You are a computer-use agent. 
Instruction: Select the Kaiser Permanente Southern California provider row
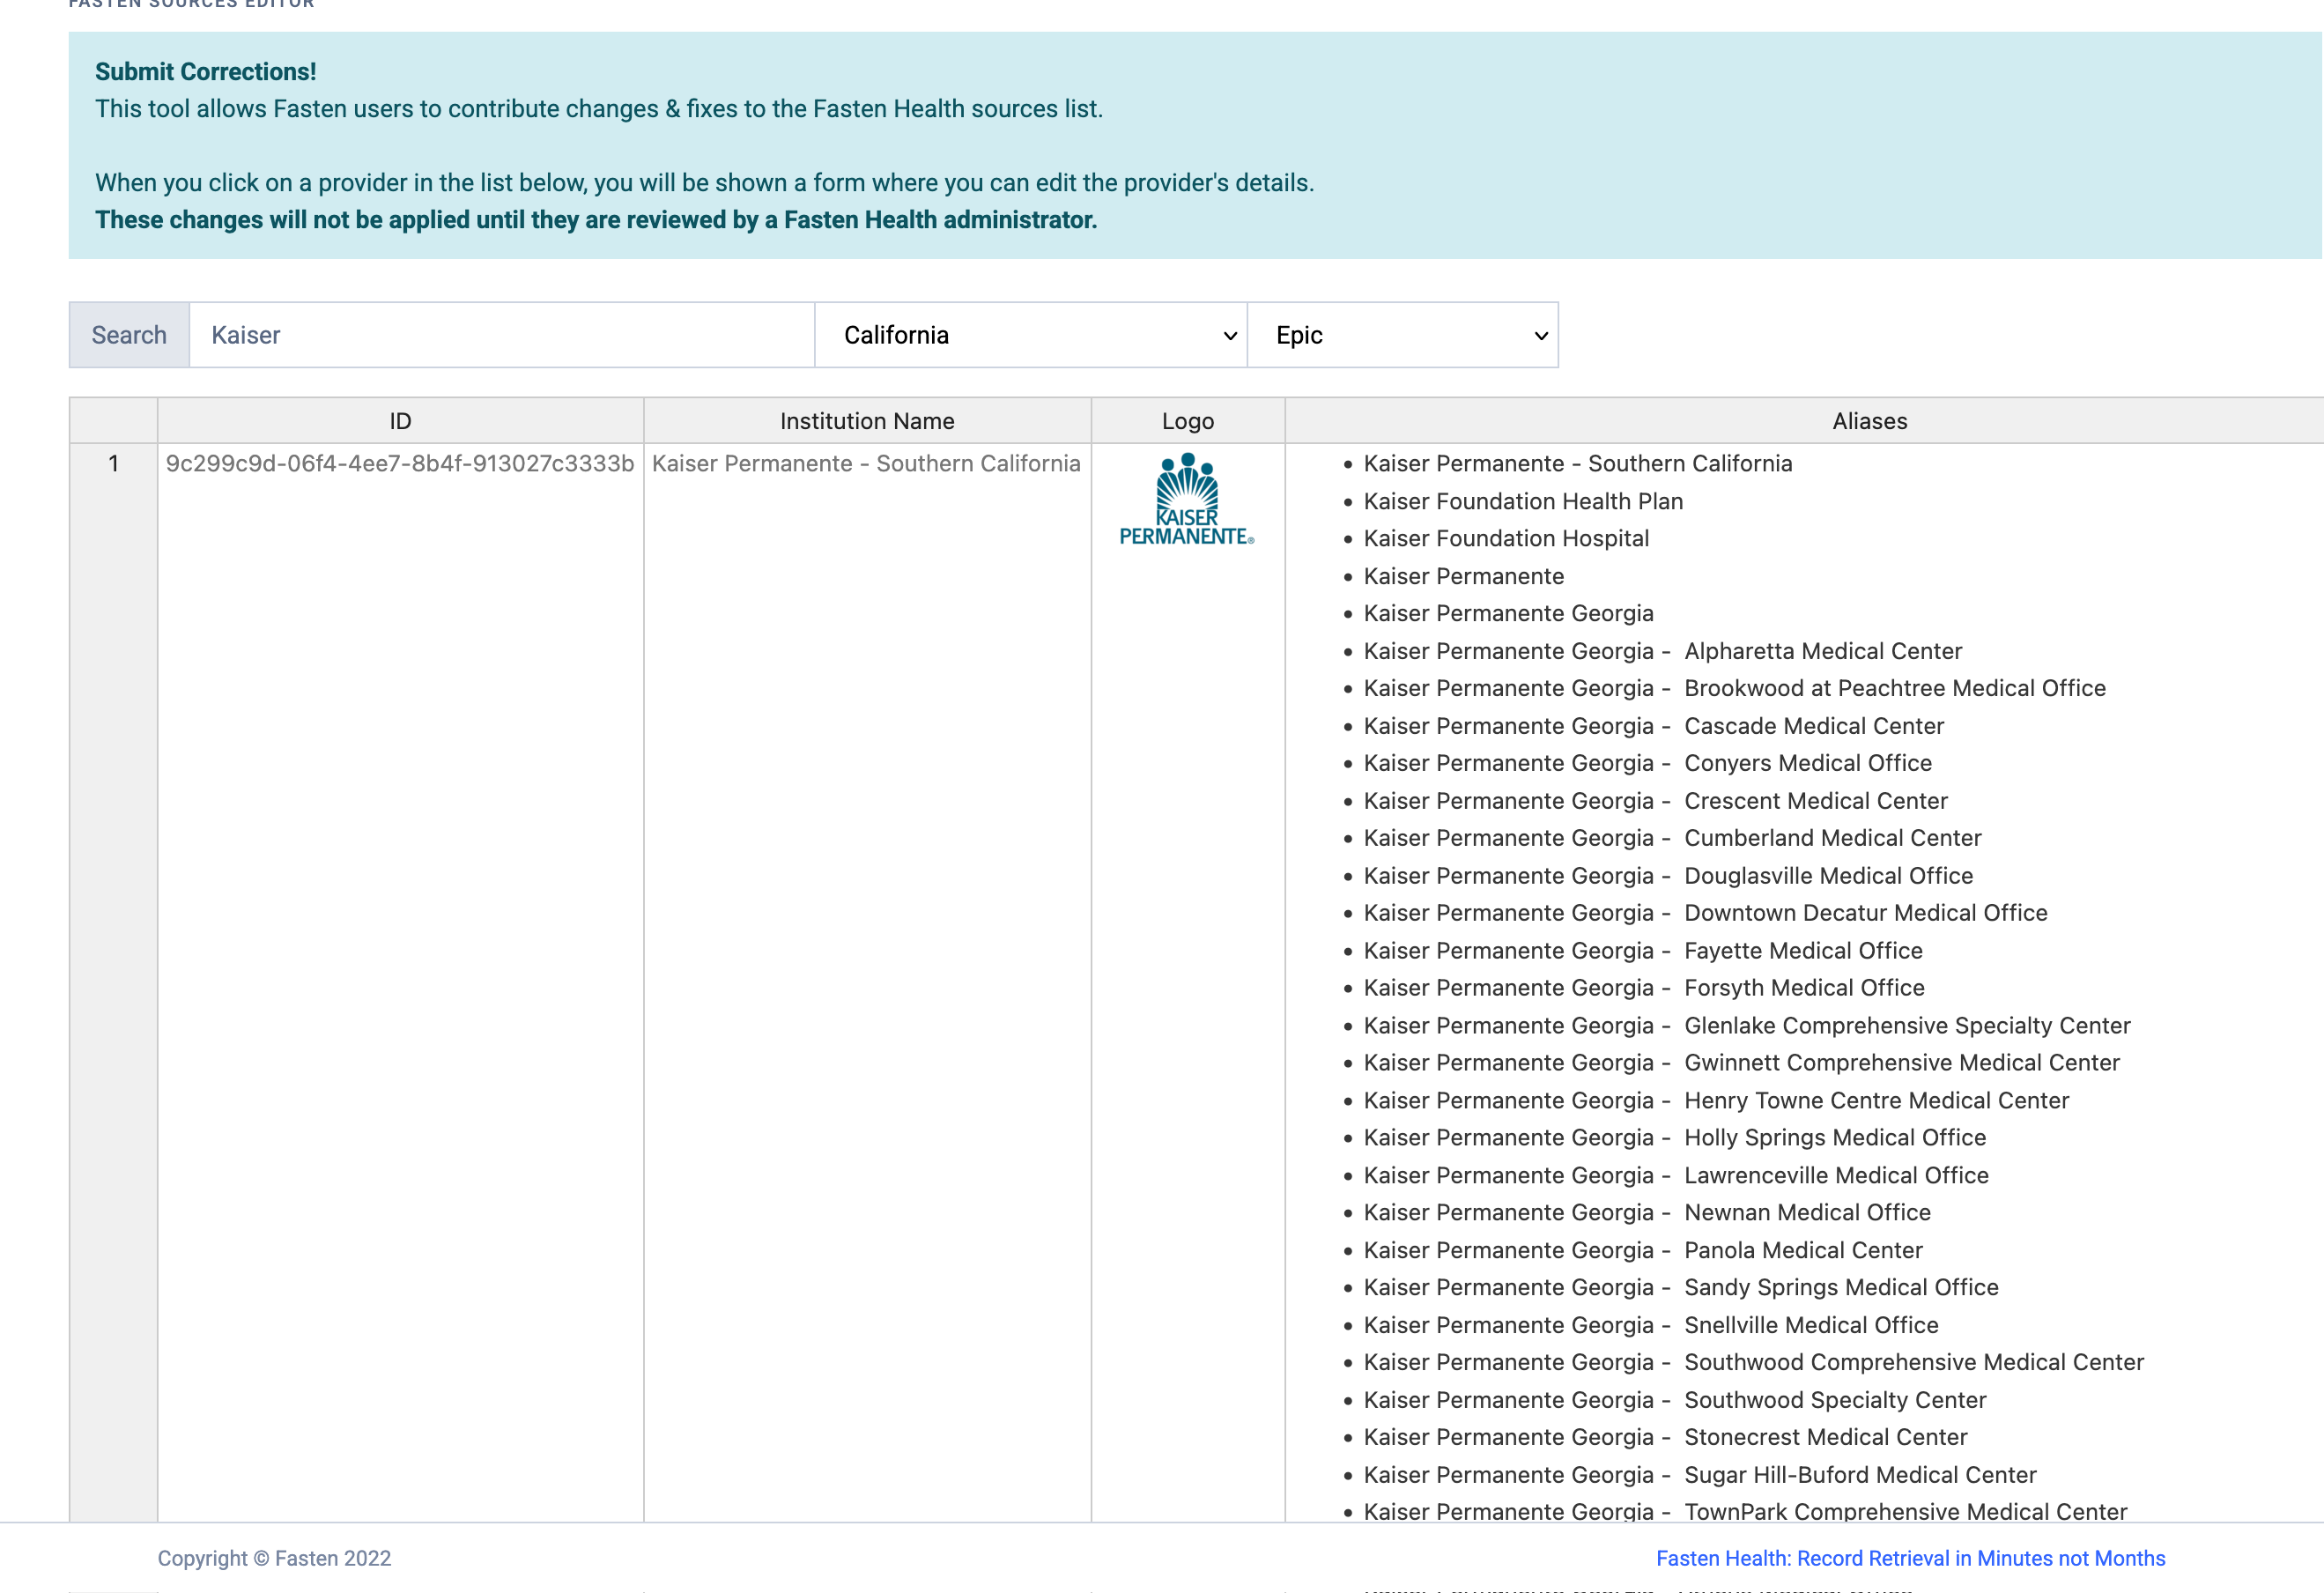(x=866, y=463)
